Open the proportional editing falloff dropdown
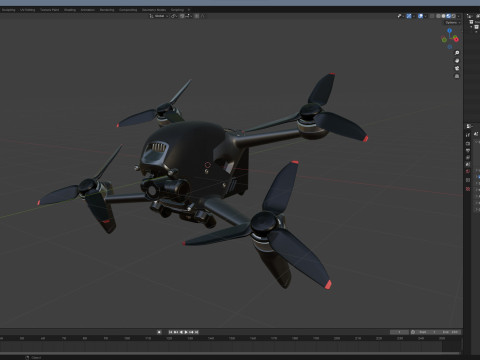 203,16
